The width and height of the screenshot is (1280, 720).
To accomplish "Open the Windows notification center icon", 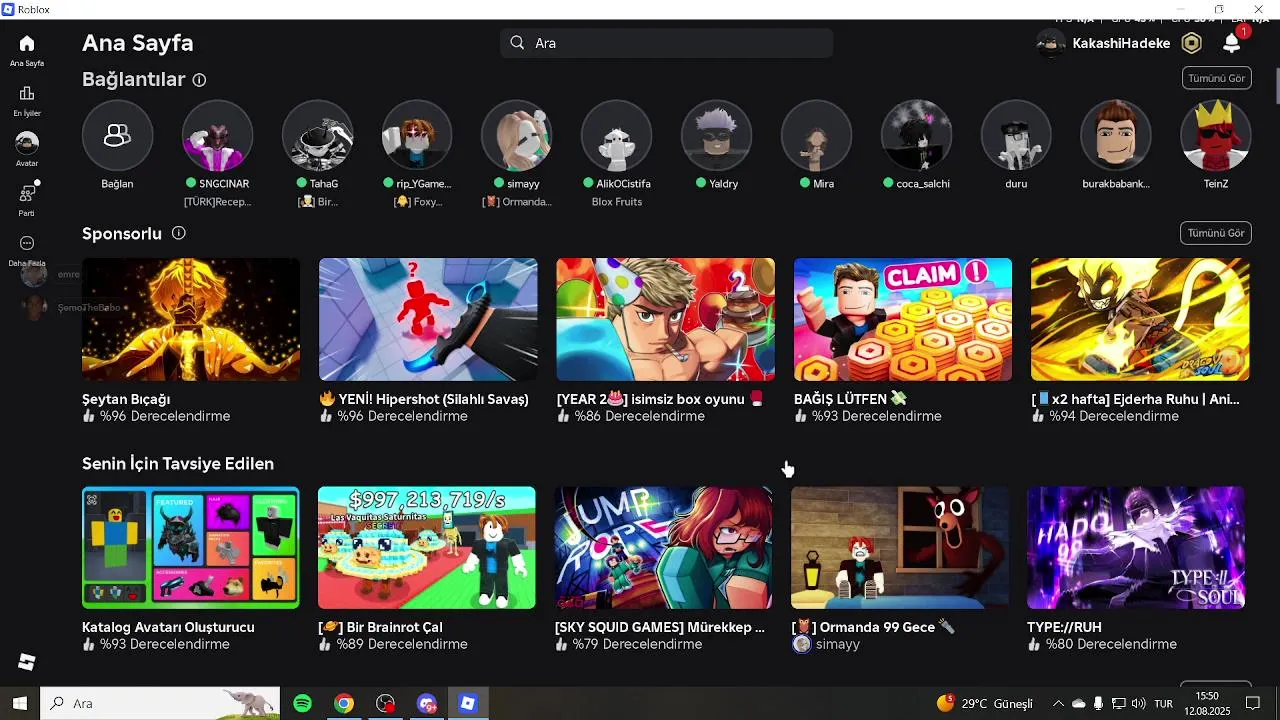I will pos(1253,704).
